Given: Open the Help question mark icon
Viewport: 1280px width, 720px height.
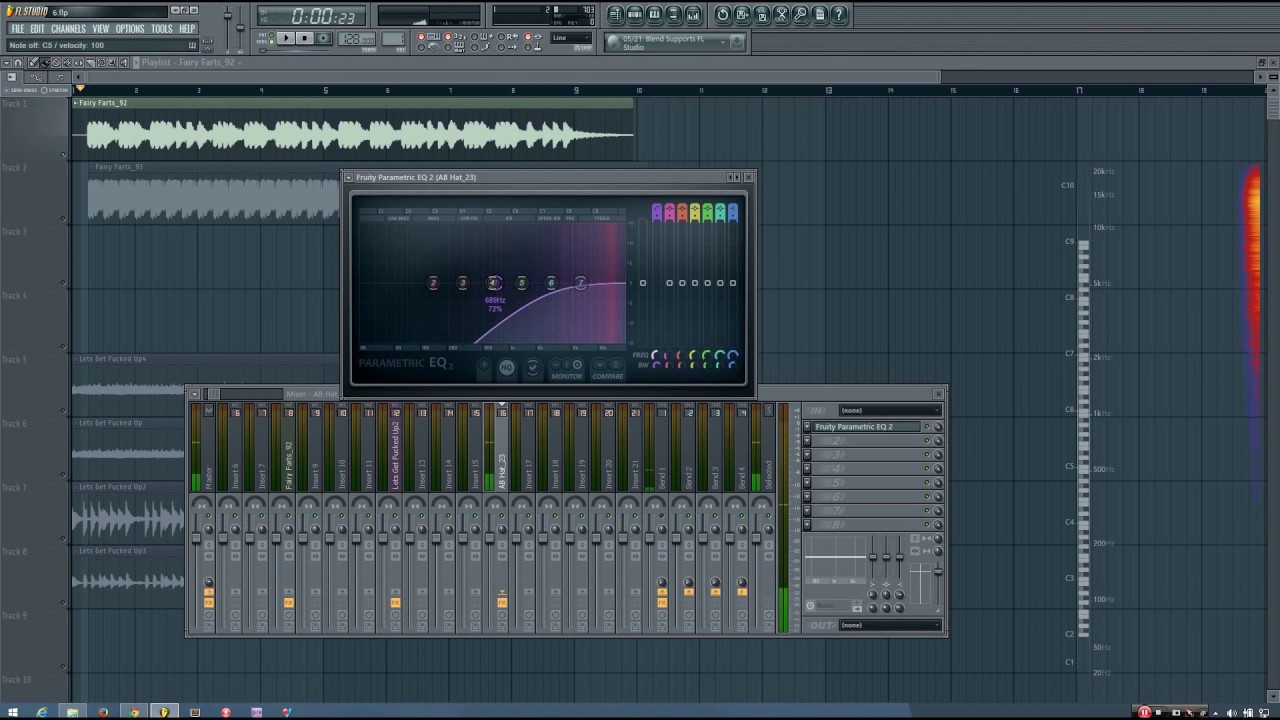Looking at the screenshot, I should 839,14.
